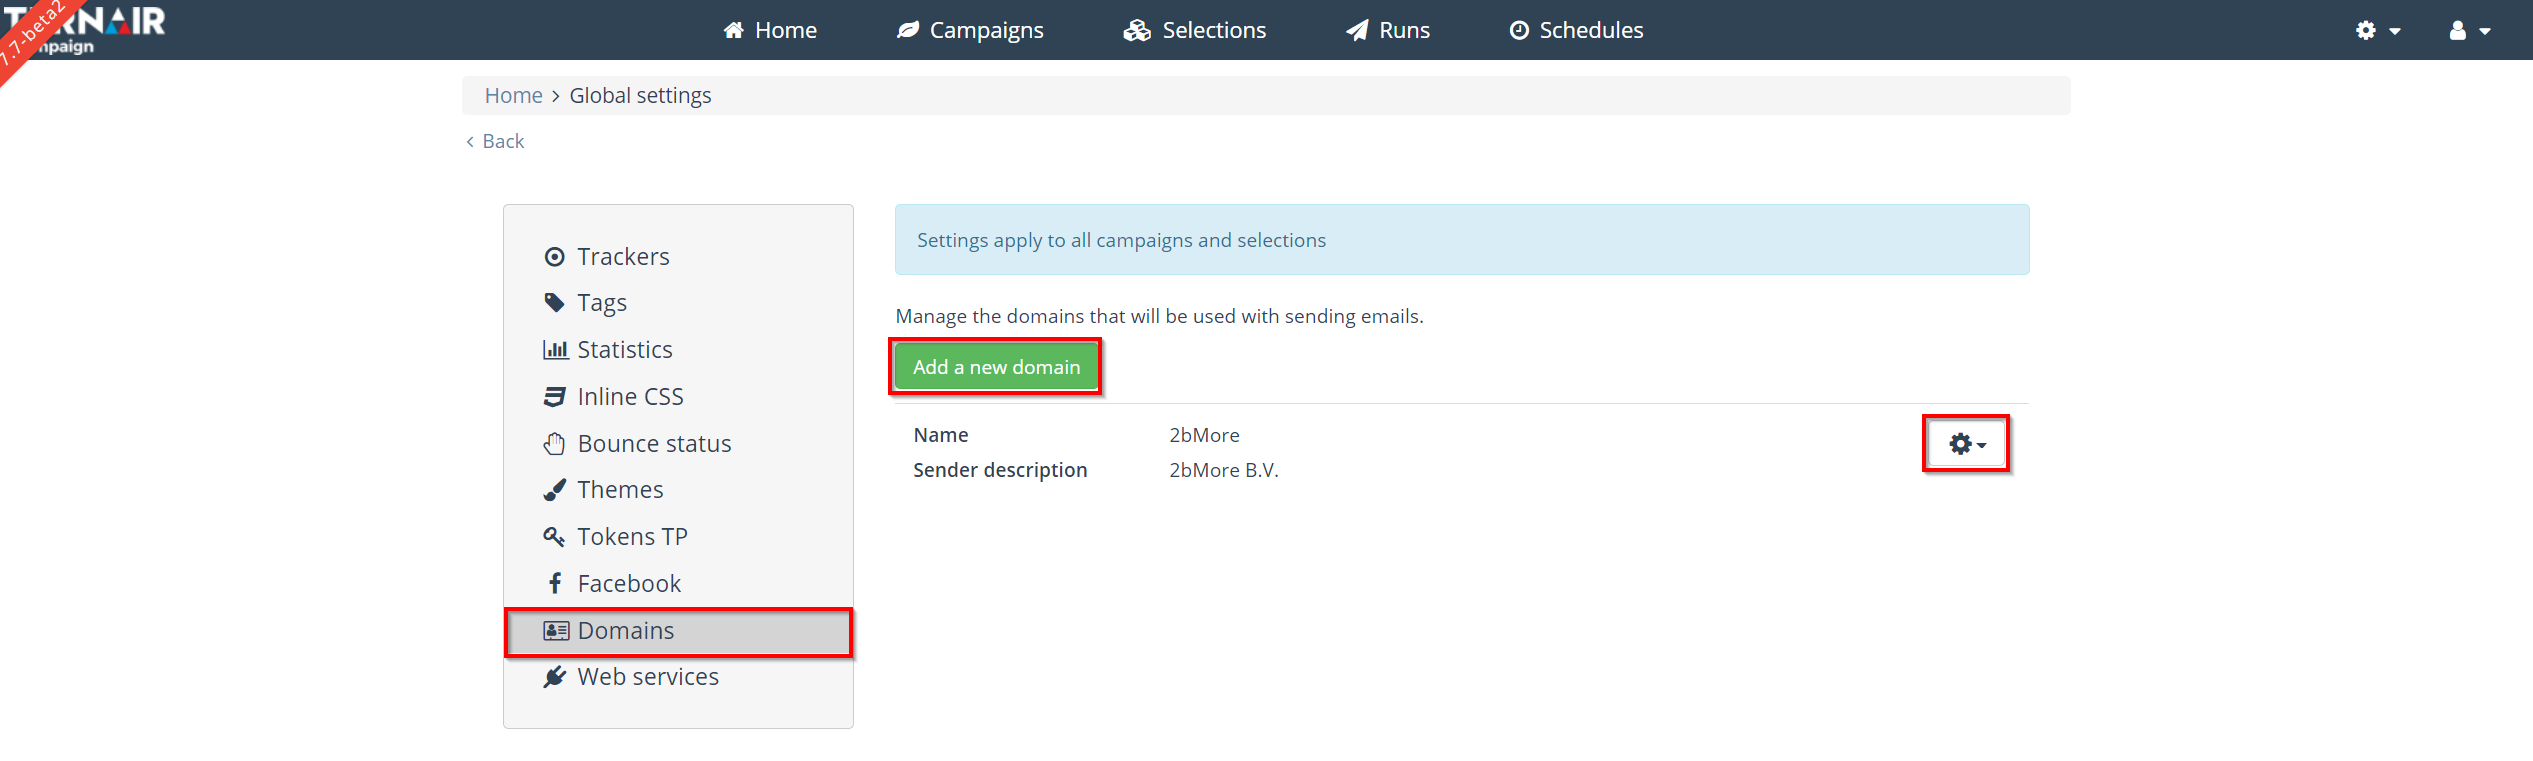
Task: Navigate to Schedules in top bar
Action: (1576, 30)
